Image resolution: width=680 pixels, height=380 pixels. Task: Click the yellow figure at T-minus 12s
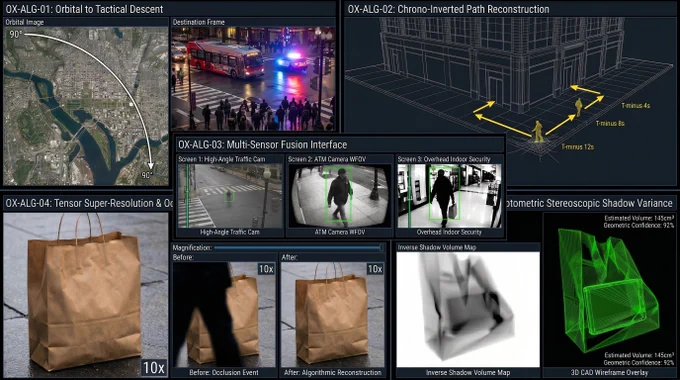point(538,131)
